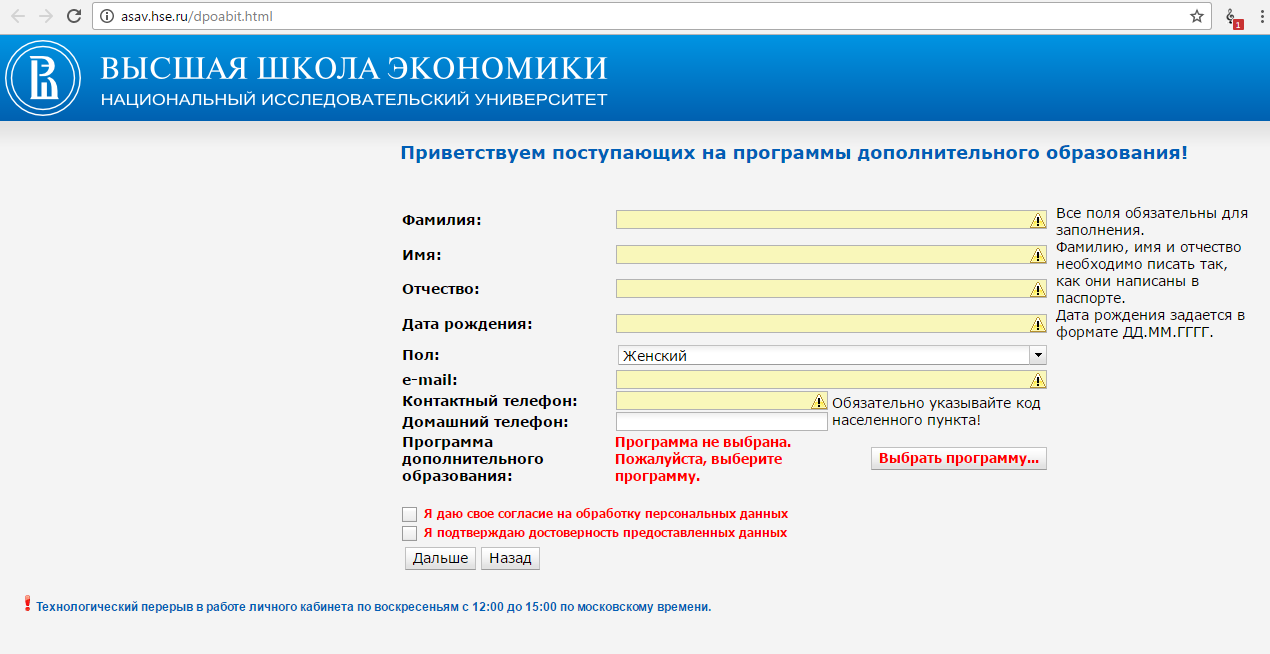Click warning icon in Имя field
This screenshot has height=654, width=1270.
(1038, 256)
